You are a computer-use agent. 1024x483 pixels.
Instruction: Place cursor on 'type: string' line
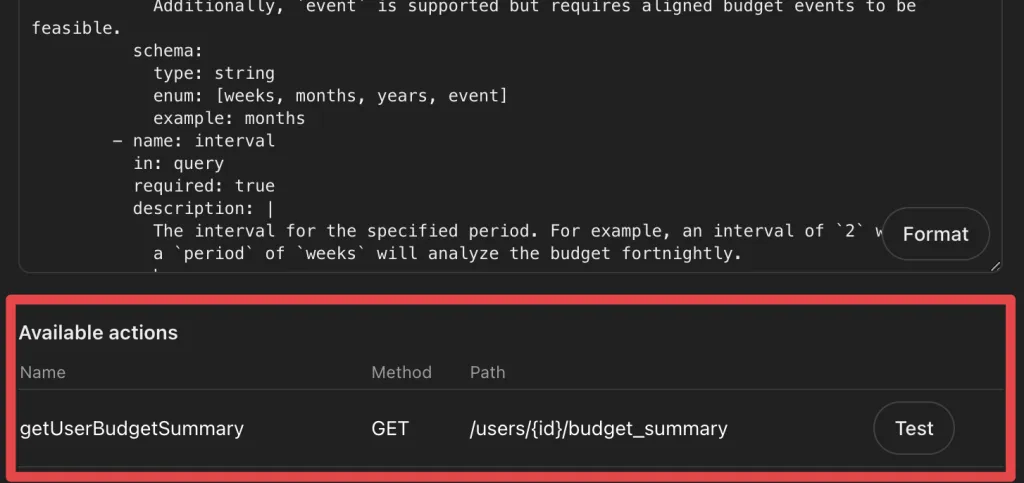pos(214,73)
